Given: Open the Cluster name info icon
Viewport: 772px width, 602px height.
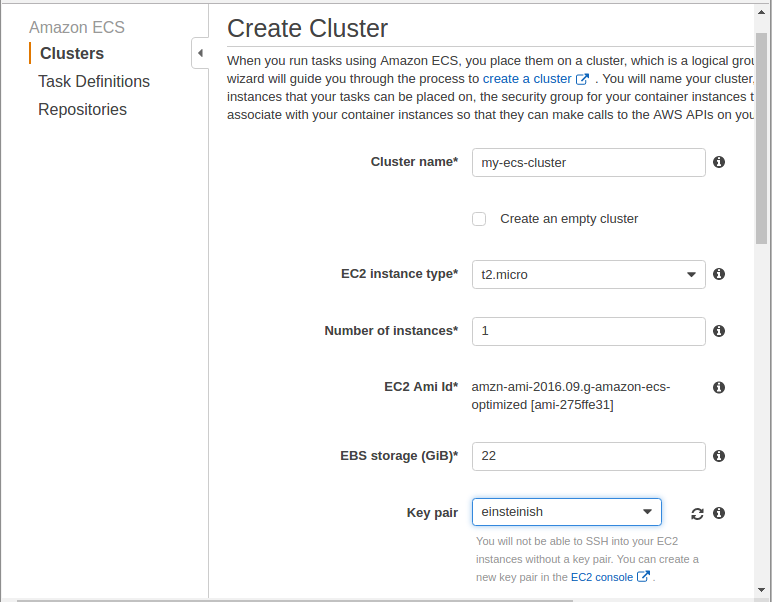Looking at the screenshot, I should point(719,162).
